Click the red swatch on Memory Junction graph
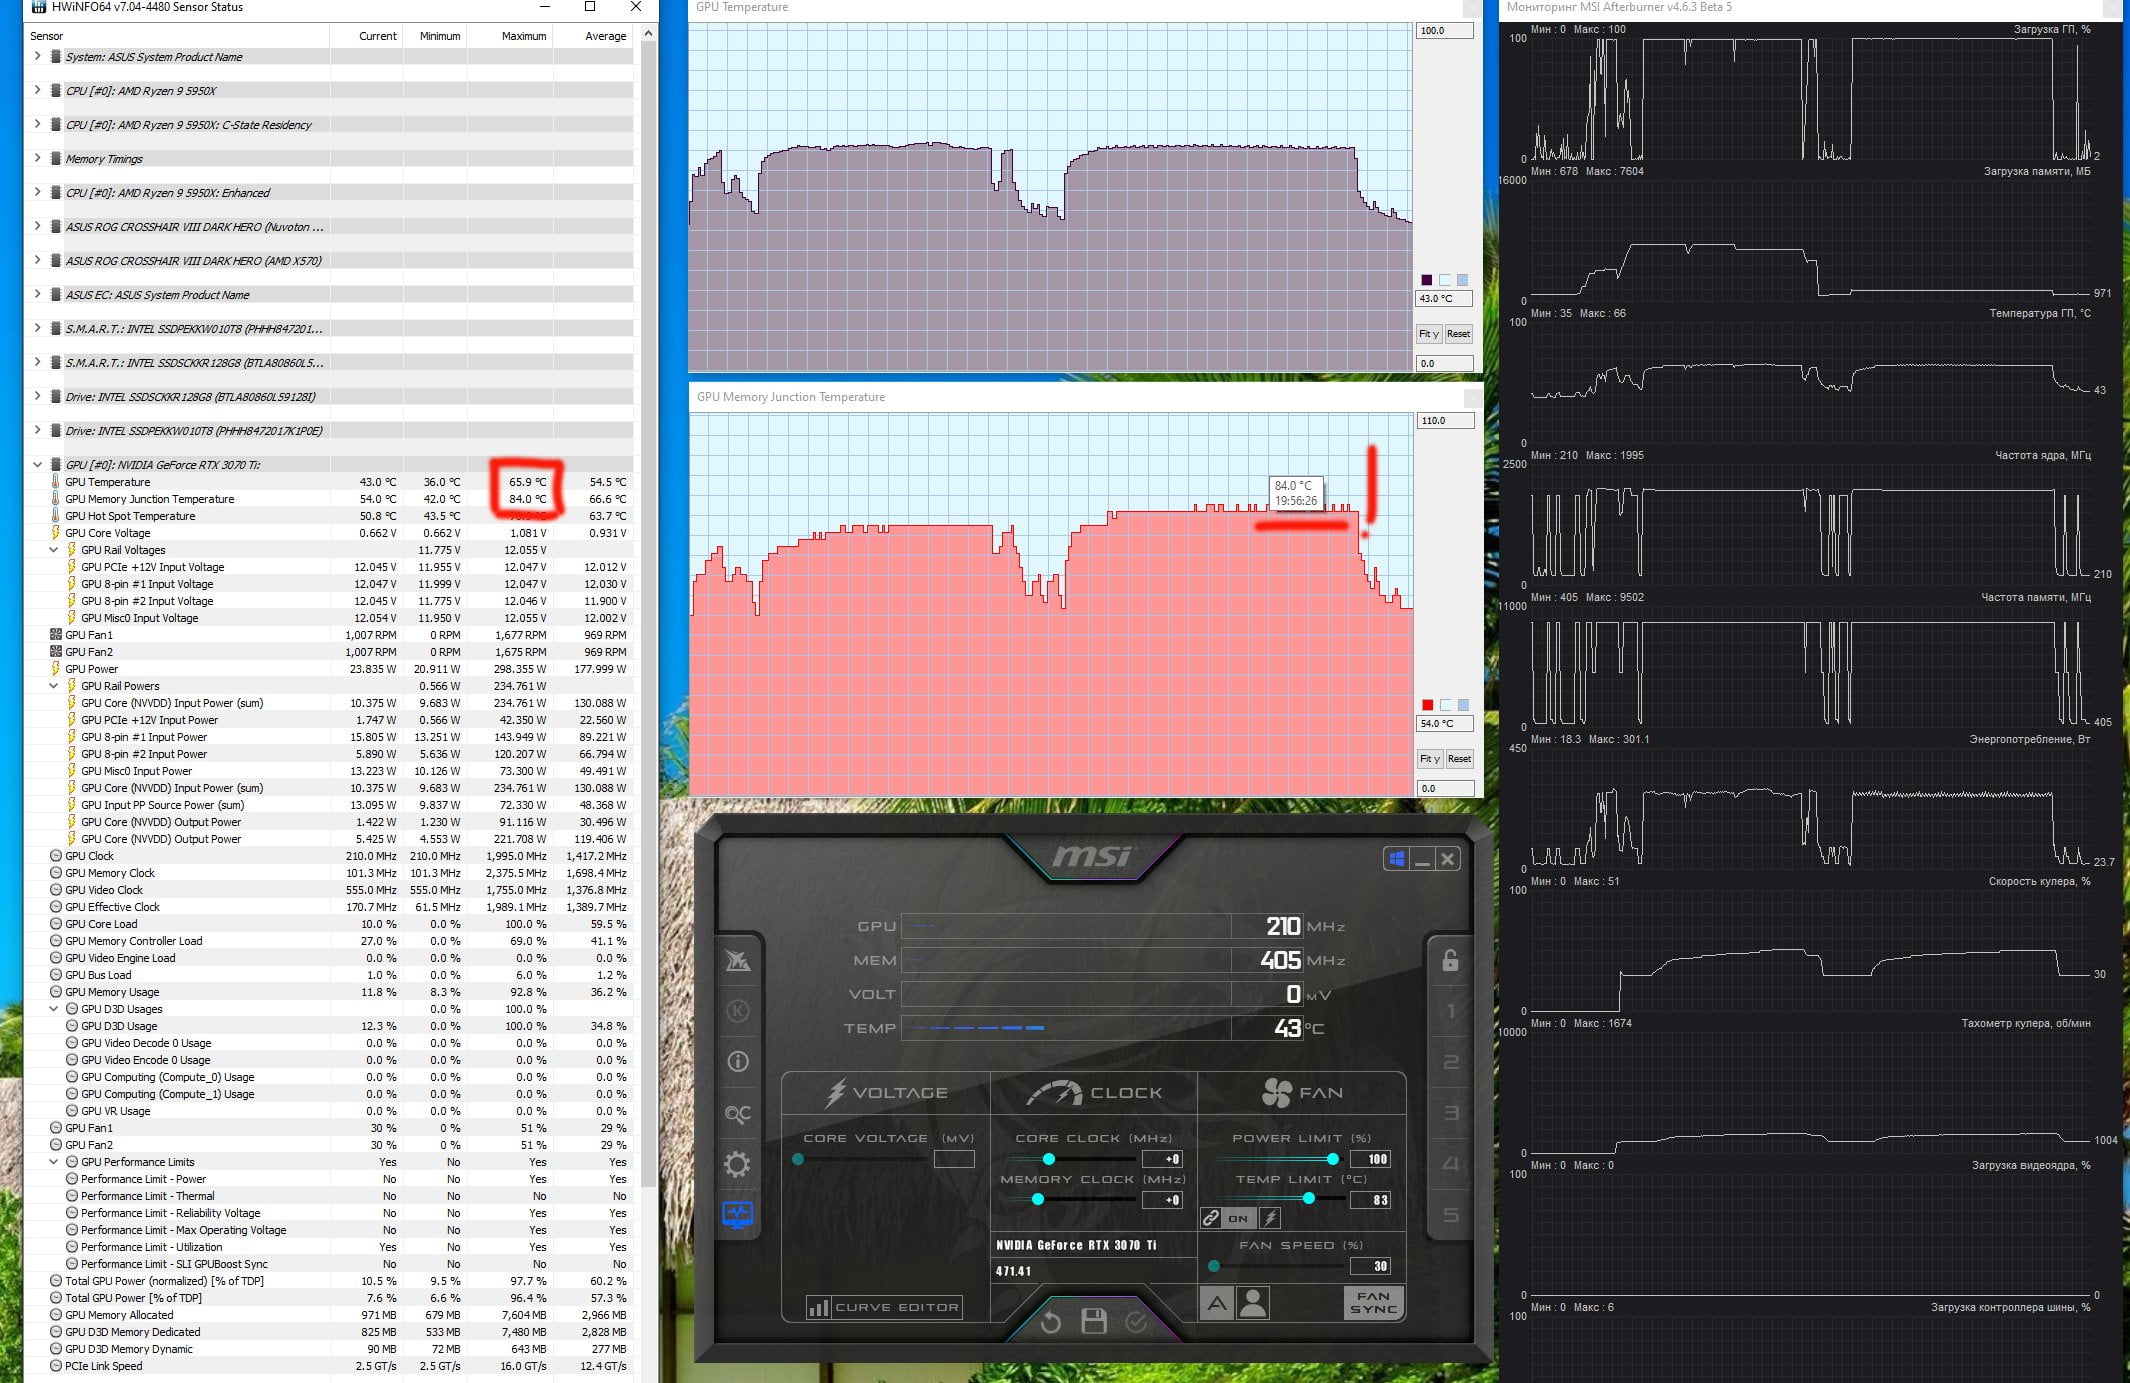Image resolution: width=2130 pixels, height=1383 pixels. pos(1428,705)
